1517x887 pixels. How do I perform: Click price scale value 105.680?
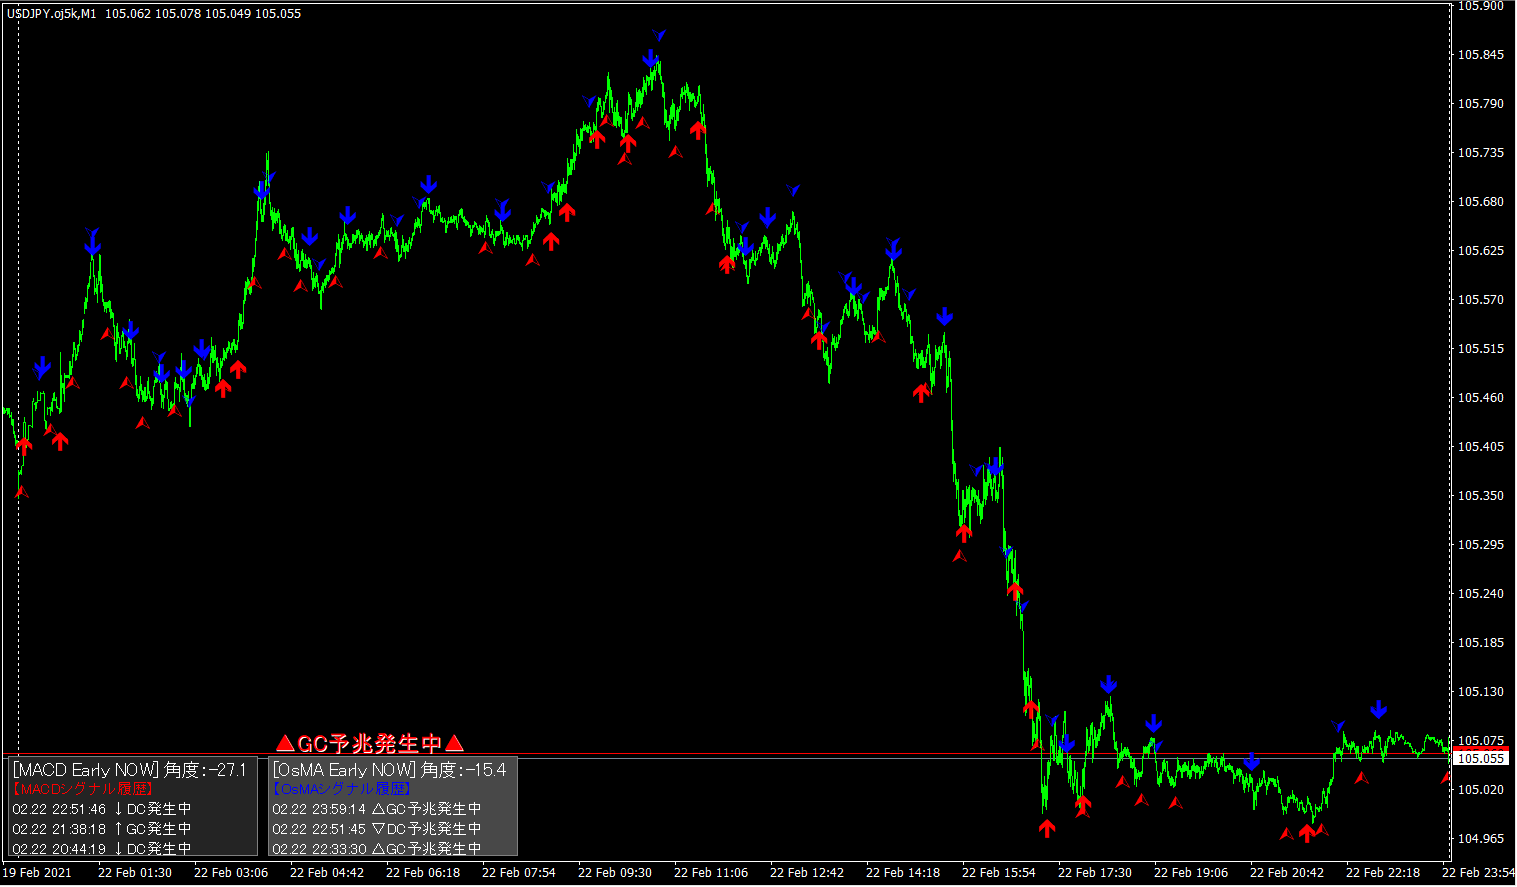pos(1481,202)
